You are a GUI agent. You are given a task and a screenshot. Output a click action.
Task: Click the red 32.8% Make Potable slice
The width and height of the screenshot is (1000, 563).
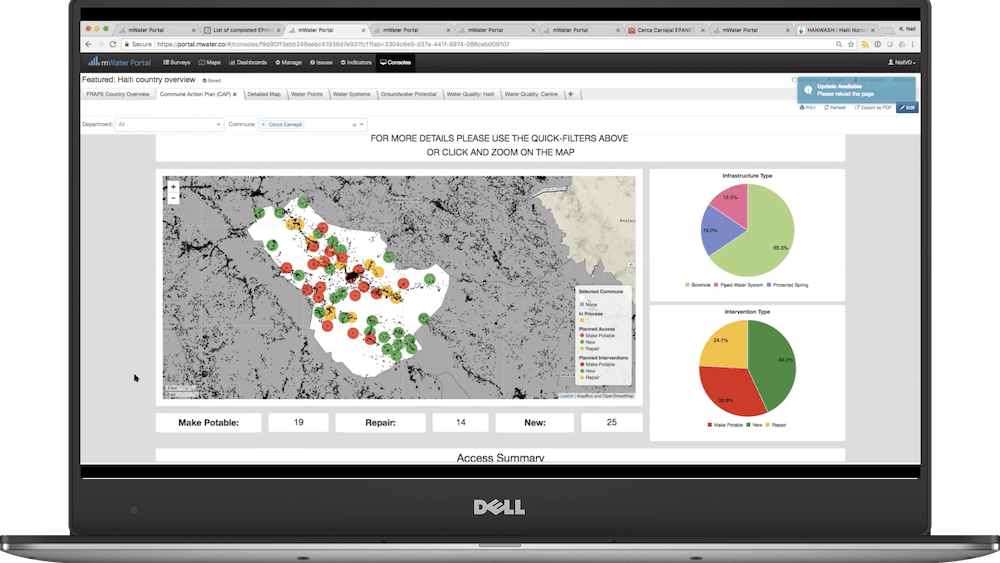(730, 392)
